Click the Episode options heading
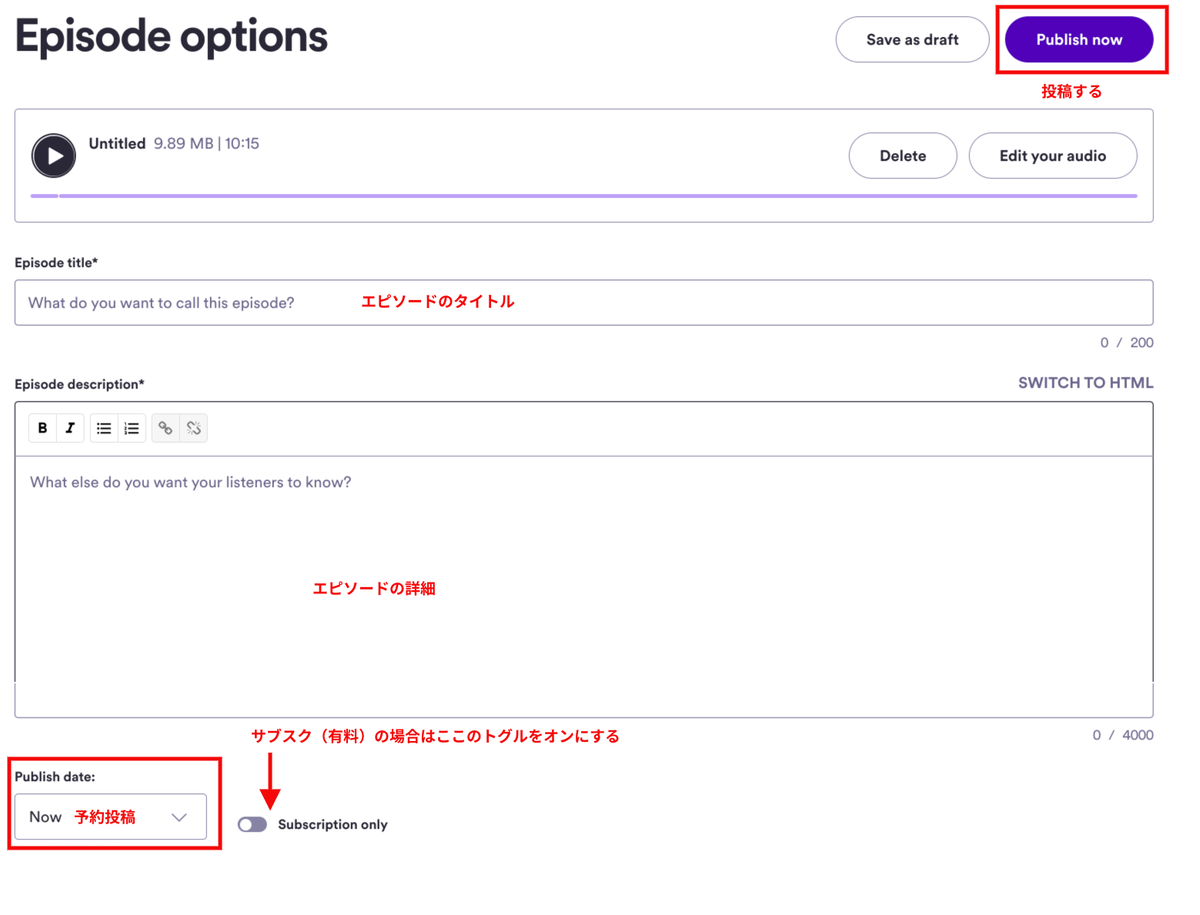Viewport: 1200px width, 915px height. pos(171,37)
